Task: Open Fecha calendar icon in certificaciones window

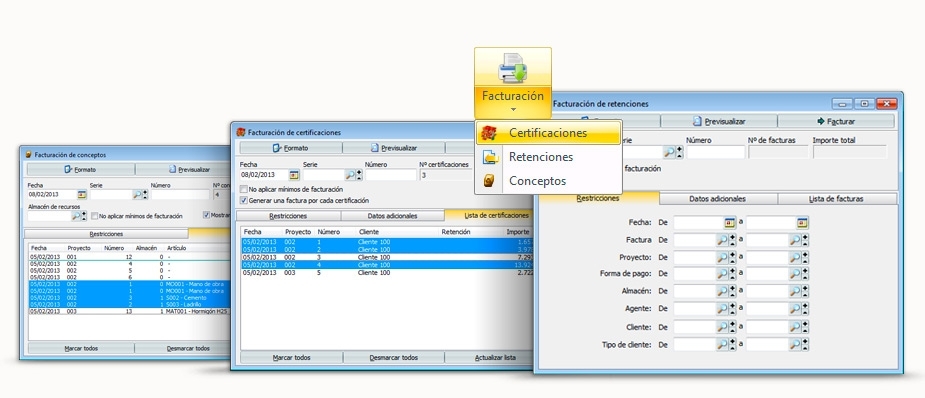Action: (294, 175)
